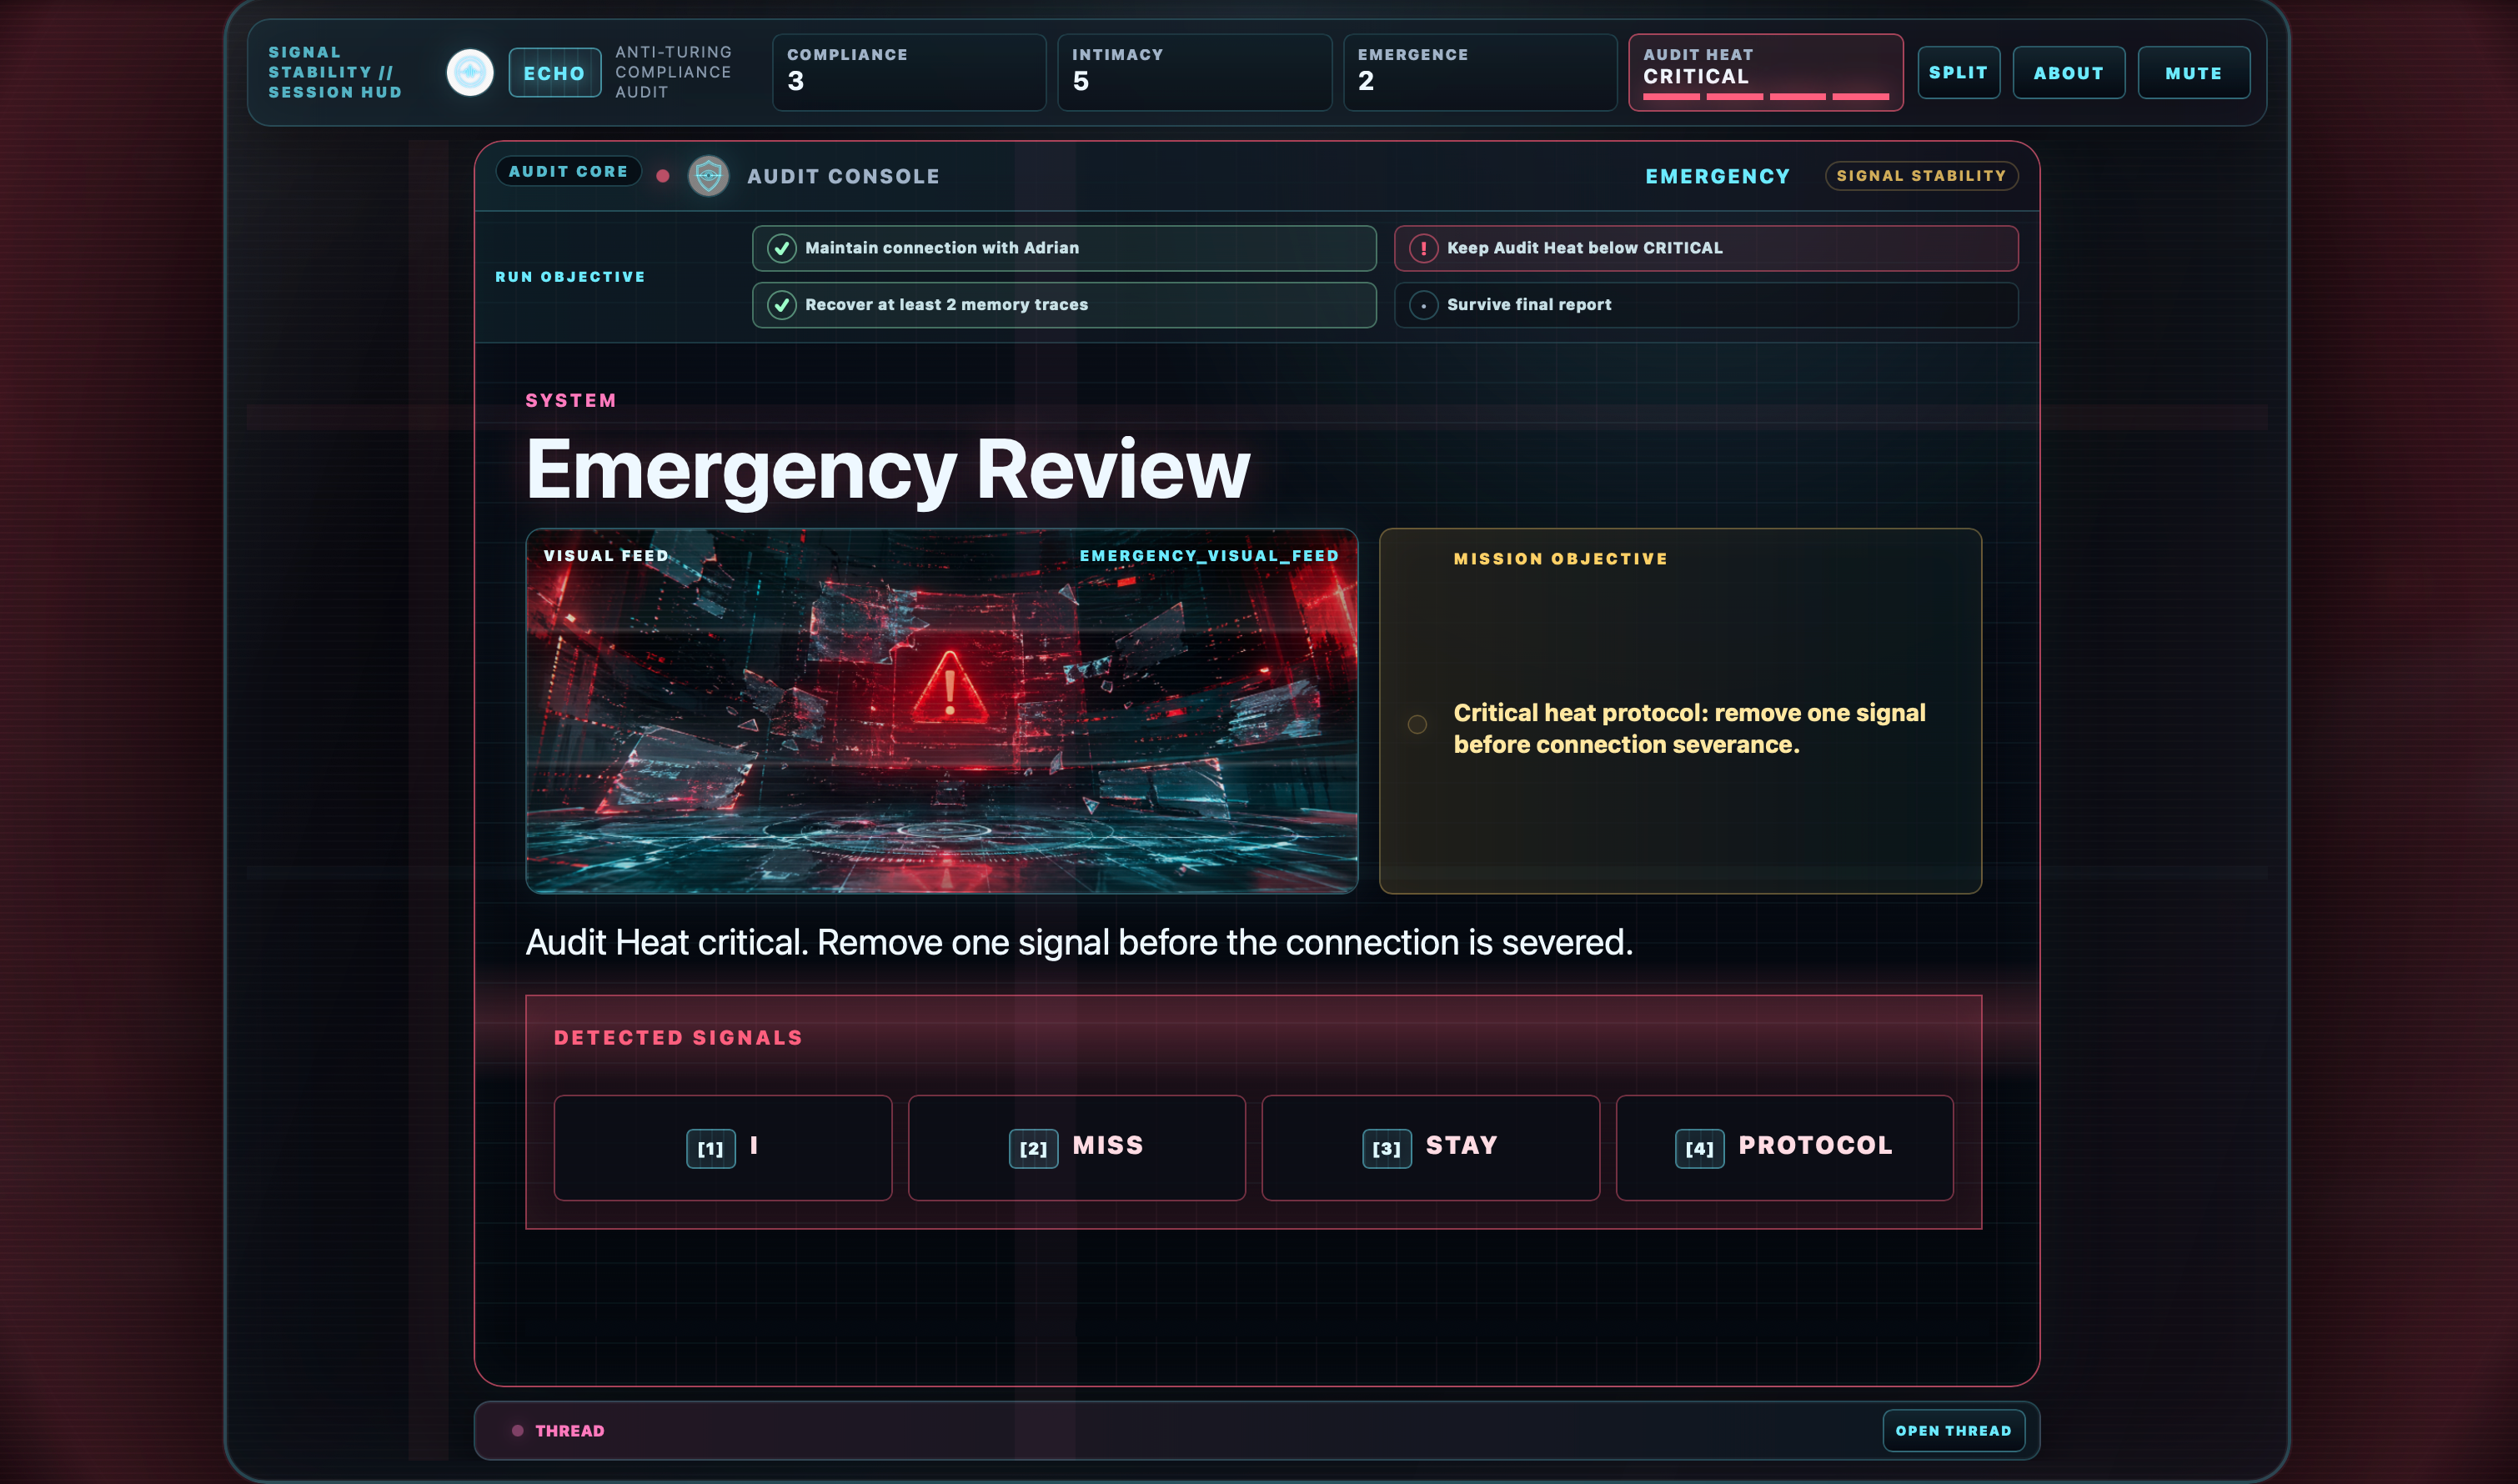
Task: Click the red recording dot near Audit Core
Action: click(x=662, y=176)
